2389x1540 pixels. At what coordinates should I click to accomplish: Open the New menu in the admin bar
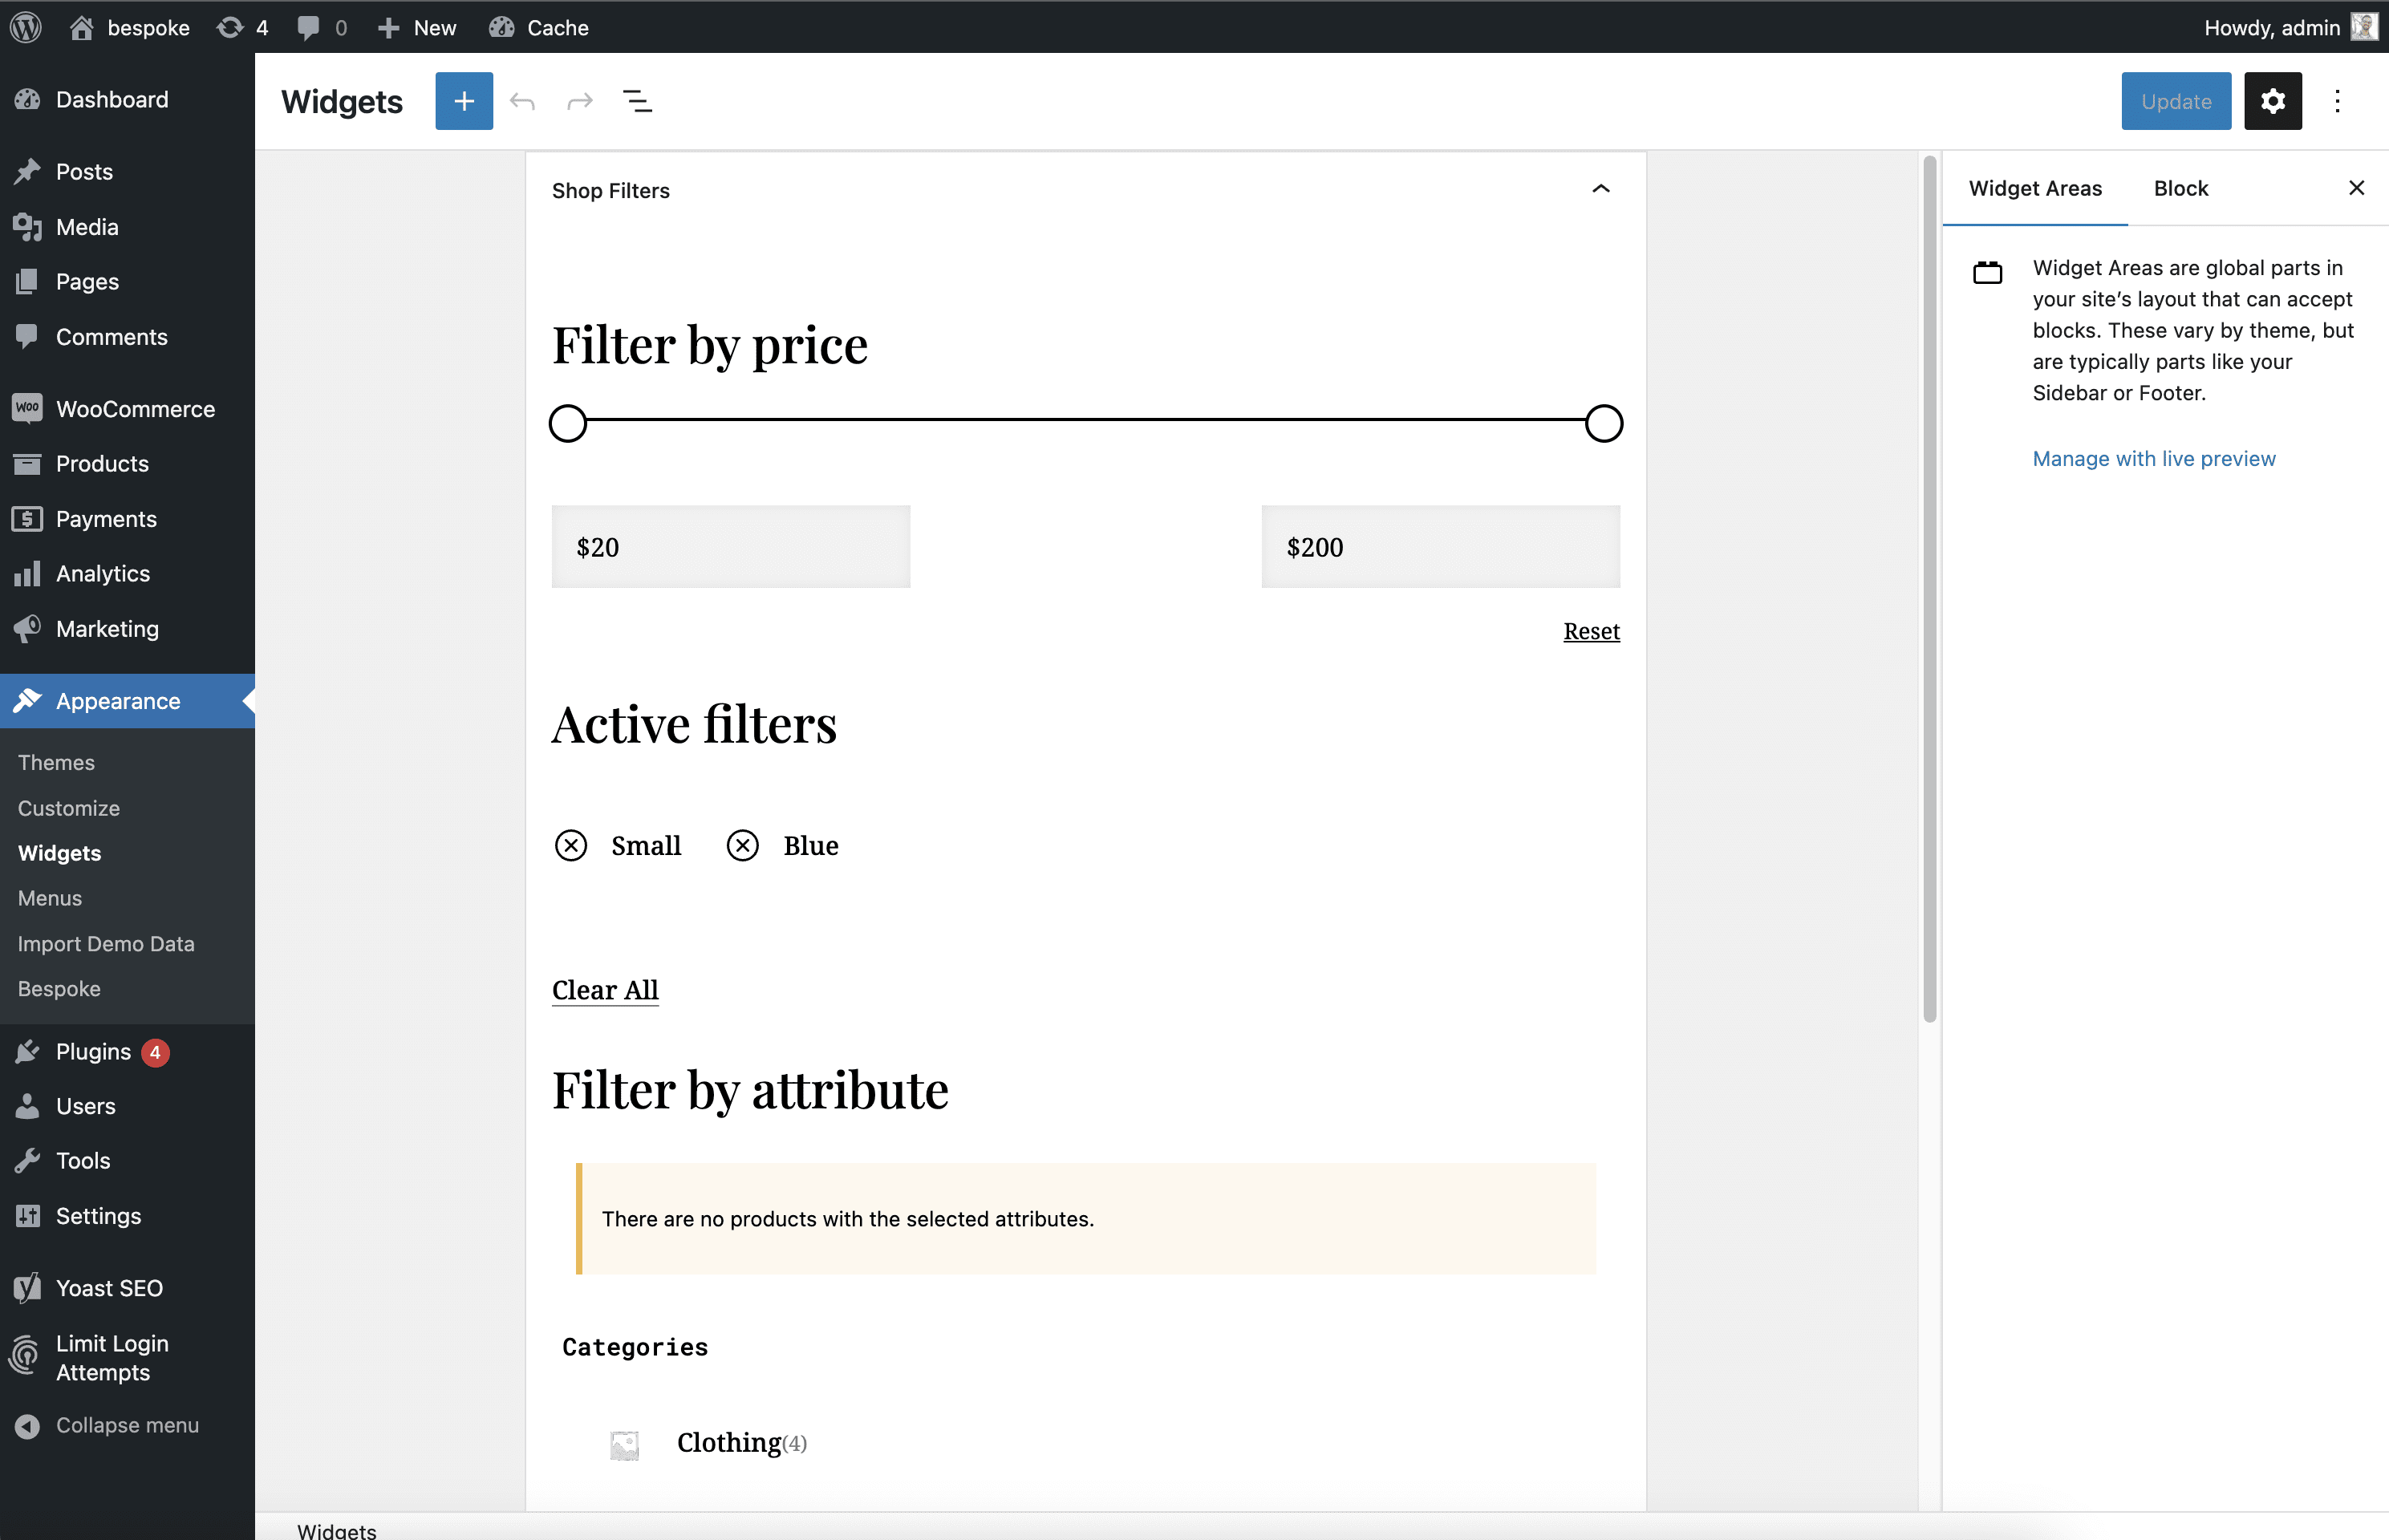(x=417, y=27)
